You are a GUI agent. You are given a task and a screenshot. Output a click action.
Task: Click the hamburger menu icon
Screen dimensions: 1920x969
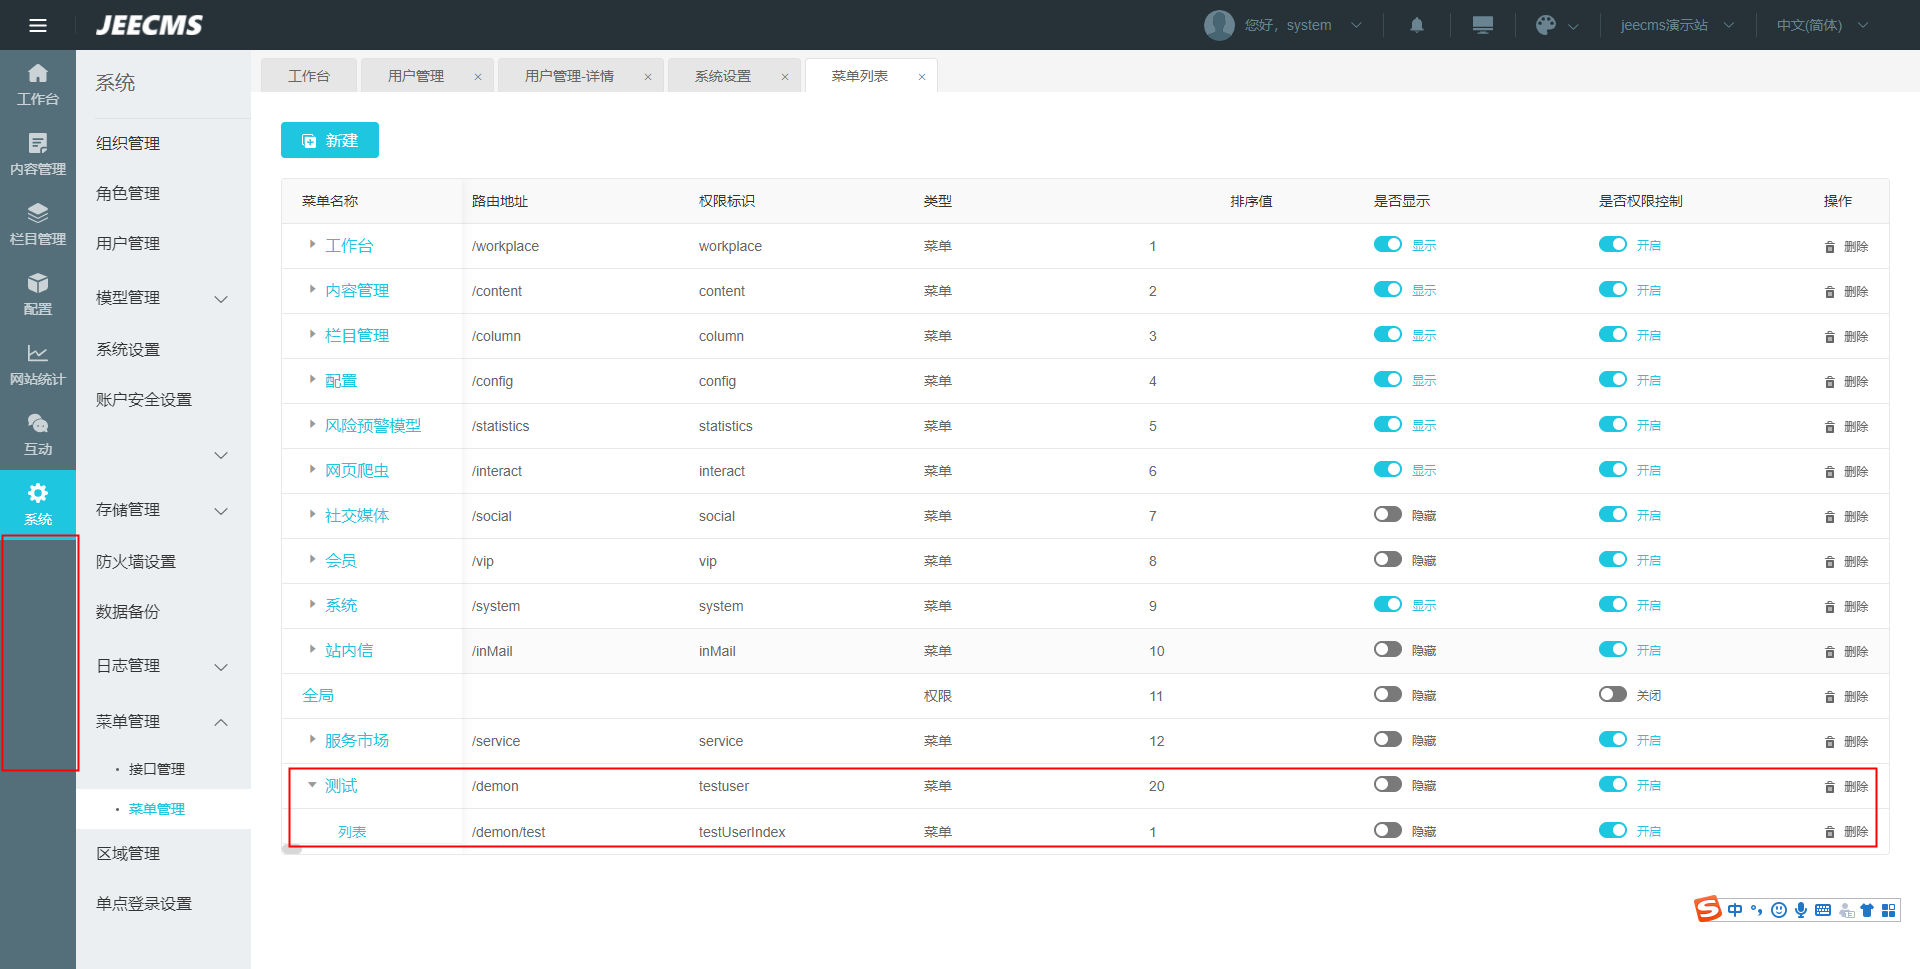38,25
